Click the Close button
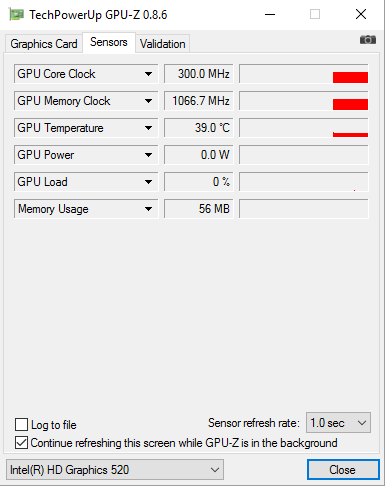 [x=343, y=470]
